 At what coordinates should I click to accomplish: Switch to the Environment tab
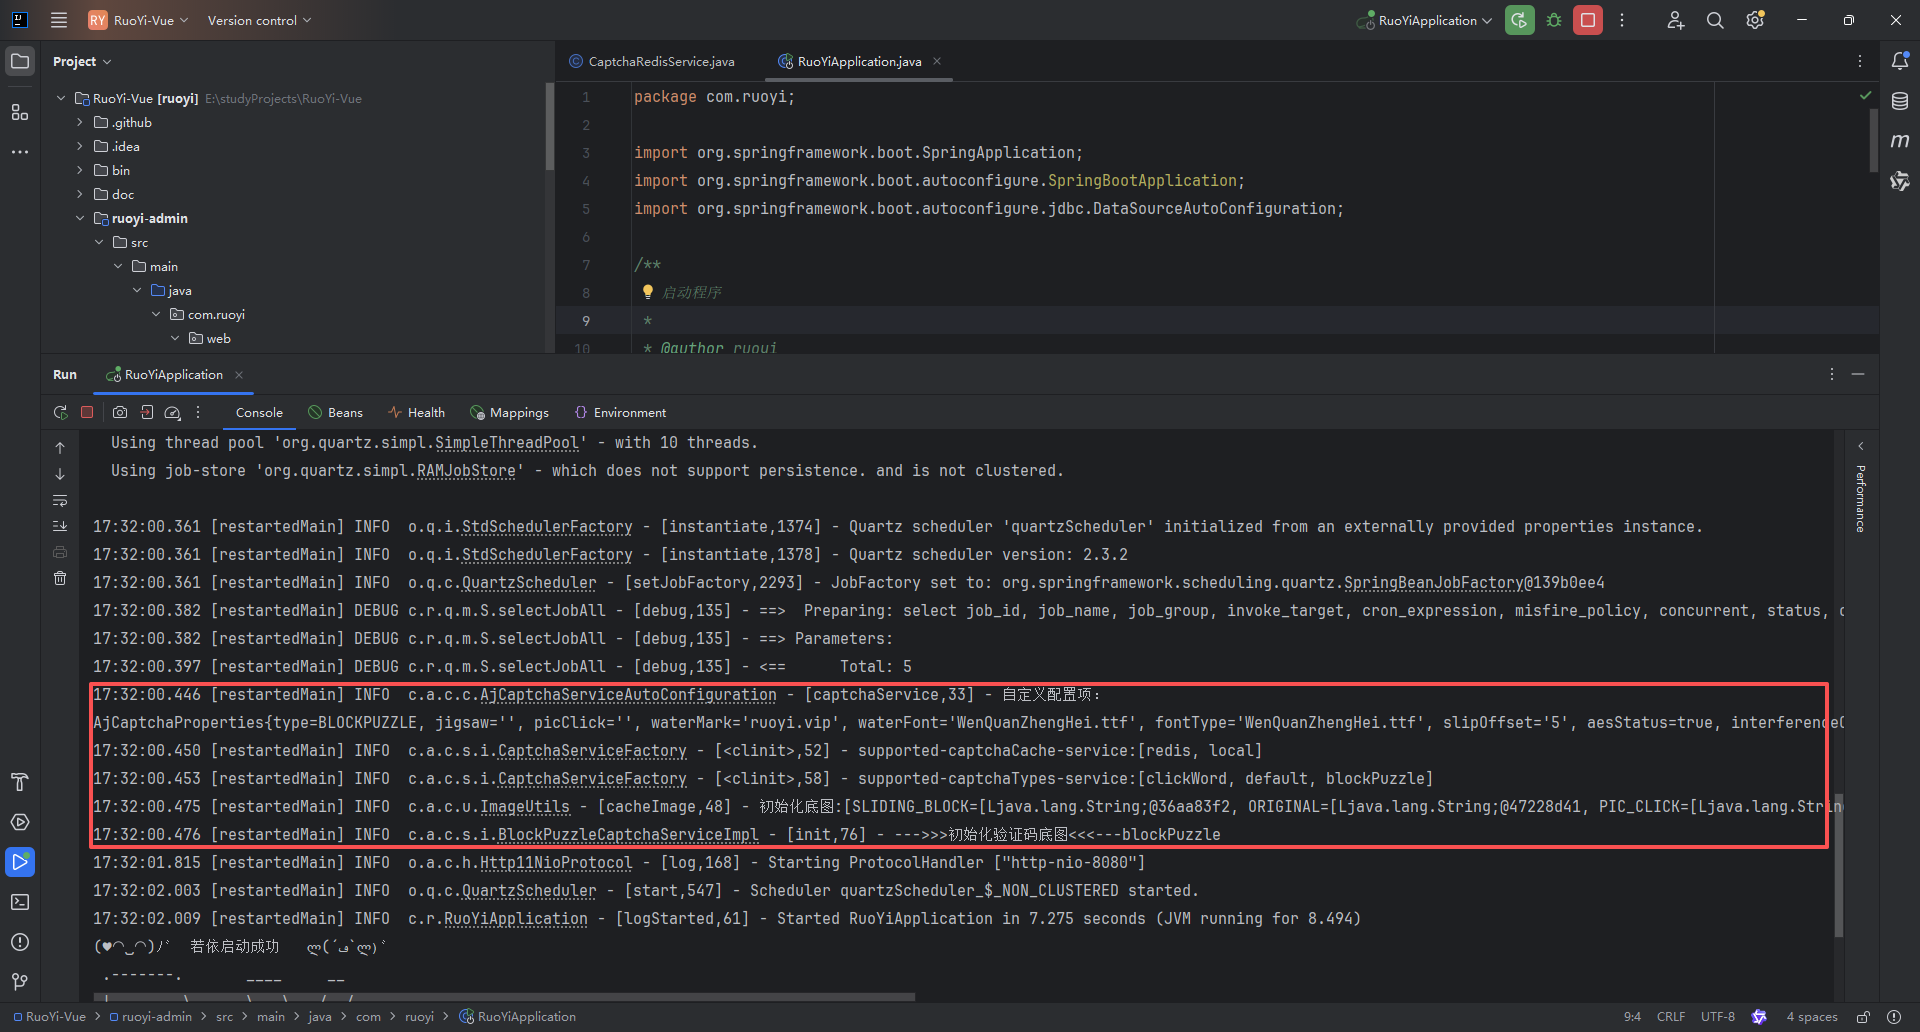click(x=620, y=412)
